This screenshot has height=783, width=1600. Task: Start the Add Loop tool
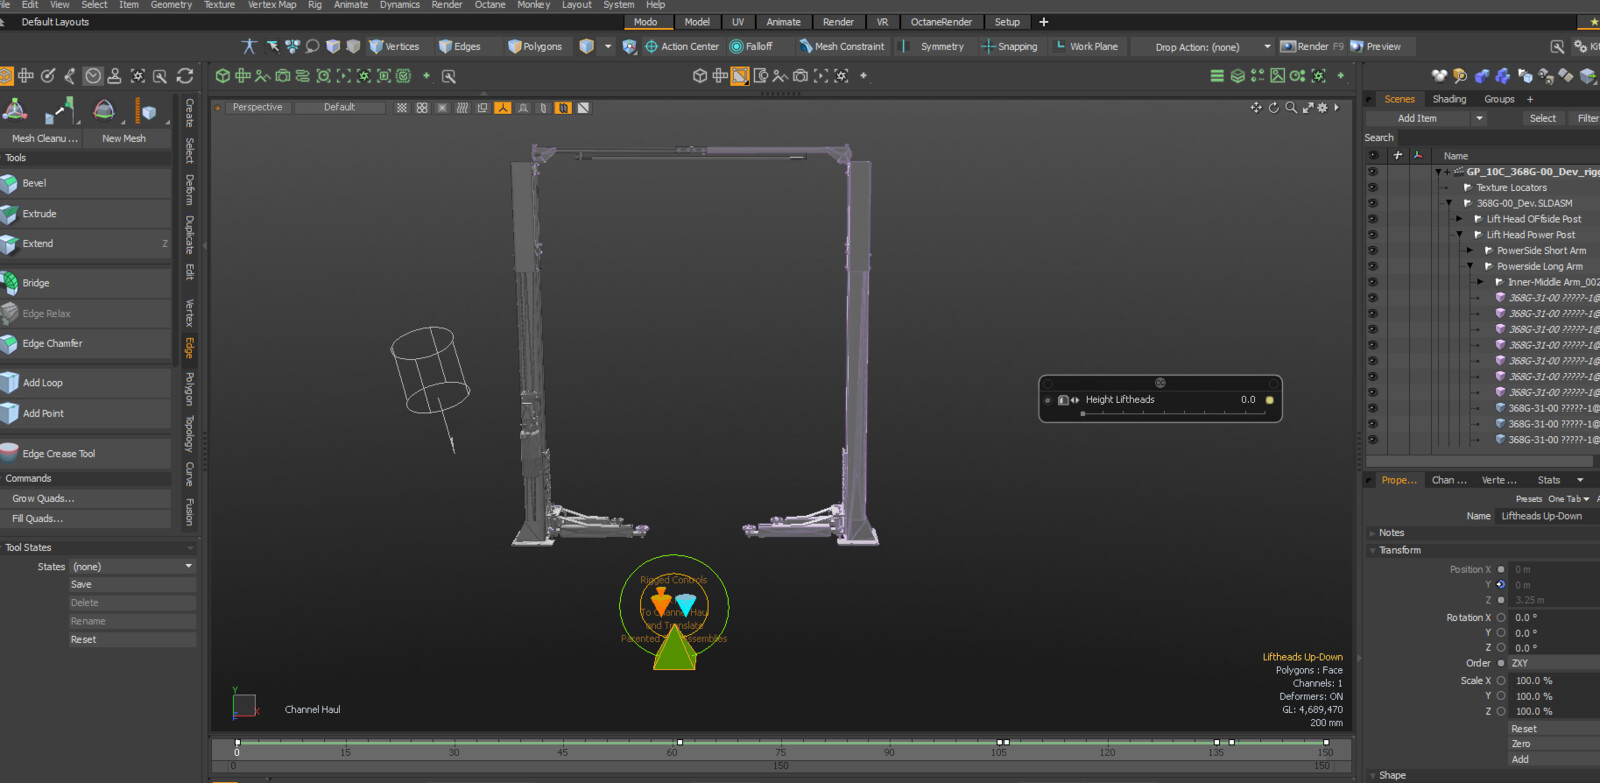coord(85,383)
